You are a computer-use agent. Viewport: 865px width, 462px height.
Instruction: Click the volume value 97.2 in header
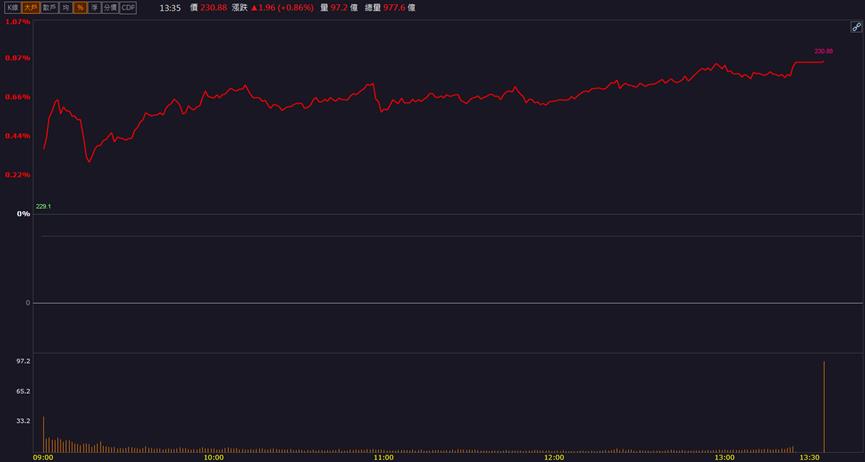point(338,8)
